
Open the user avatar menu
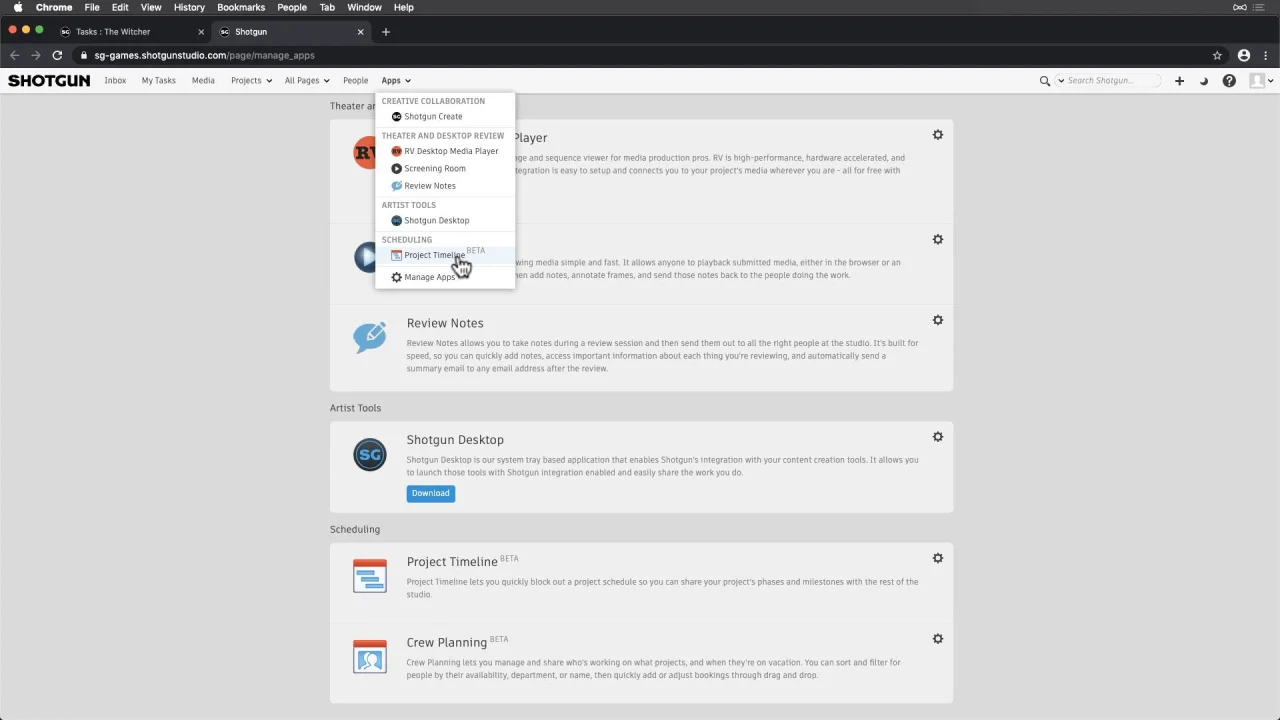pyautogui.click(x=1262, y=81)
